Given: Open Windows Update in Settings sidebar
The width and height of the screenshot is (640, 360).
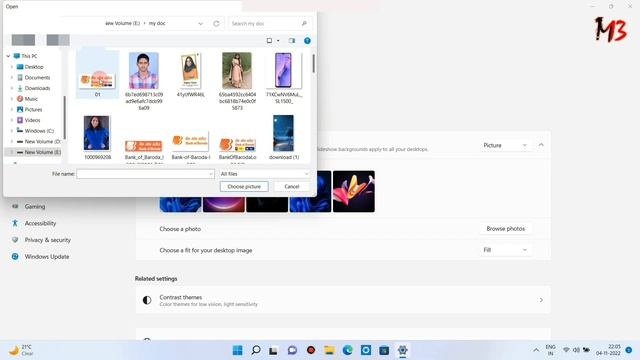Looking at the screenshot, I should coord(47,257).
